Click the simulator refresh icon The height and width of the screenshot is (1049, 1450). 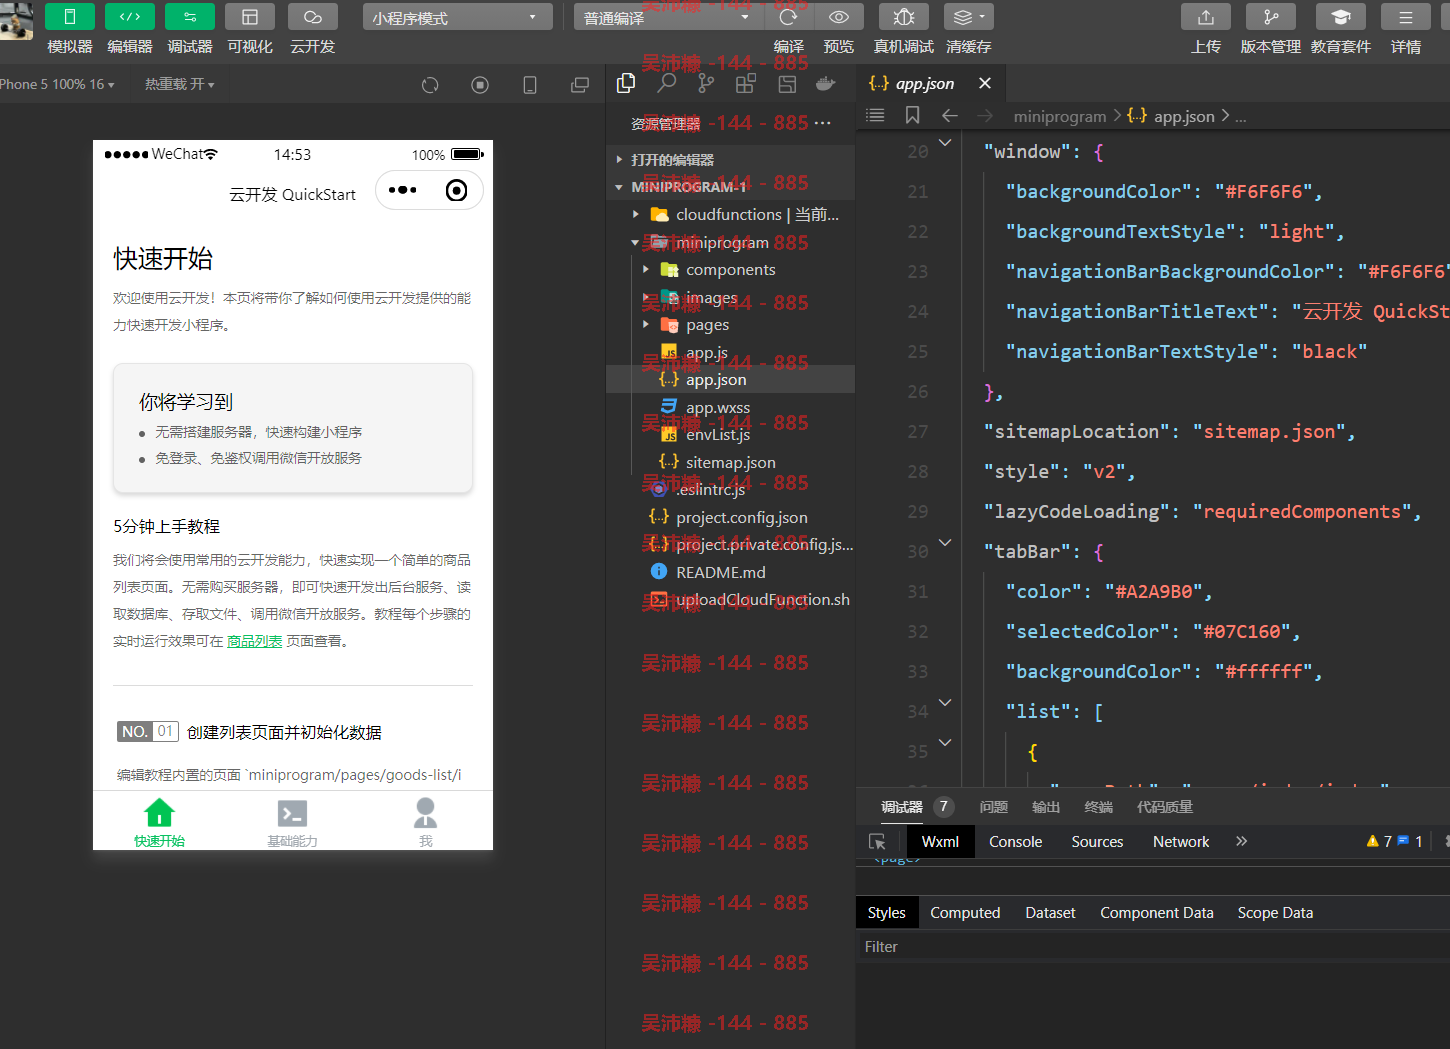(430, 85)
